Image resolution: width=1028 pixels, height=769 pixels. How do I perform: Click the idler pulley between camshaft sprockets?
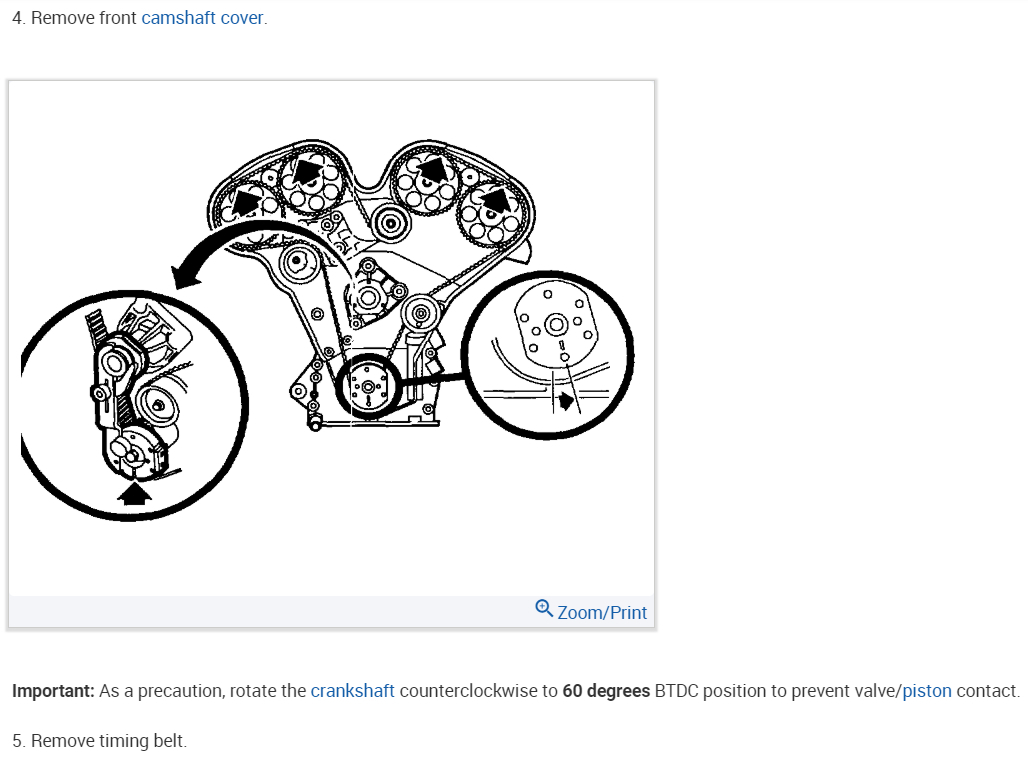tap(391, 224)
